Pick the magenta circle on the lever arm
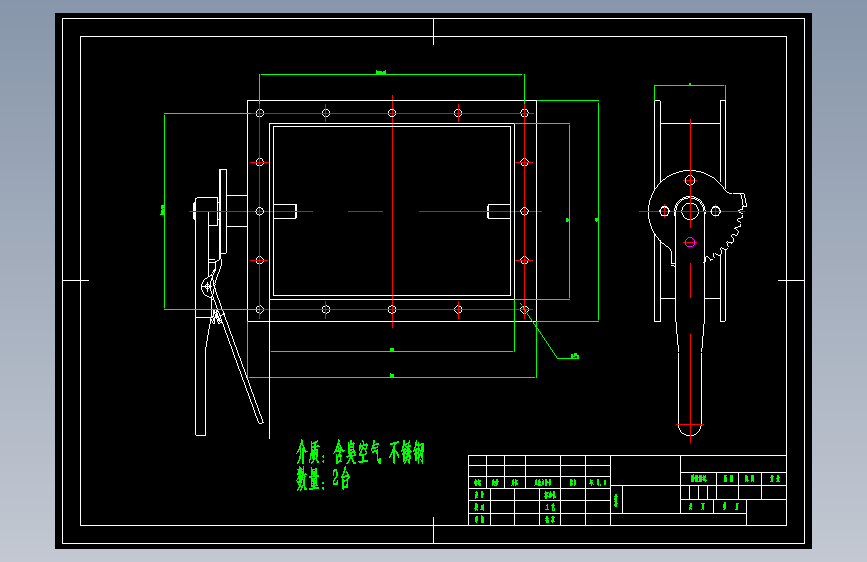 click(x=690, y=242)
